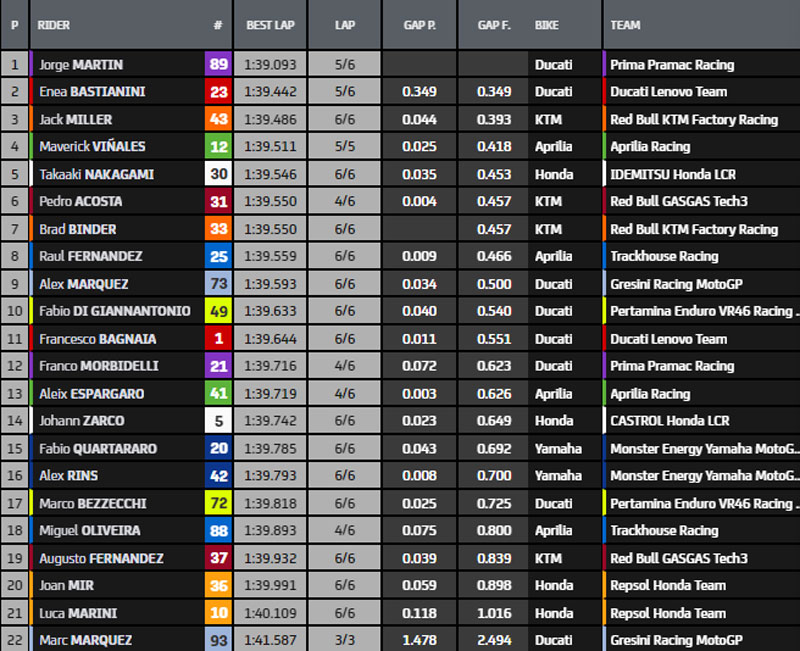800x651 pixels.
Task: Click Luca Marini's blue number 10 badge
Action: [218, 613]
